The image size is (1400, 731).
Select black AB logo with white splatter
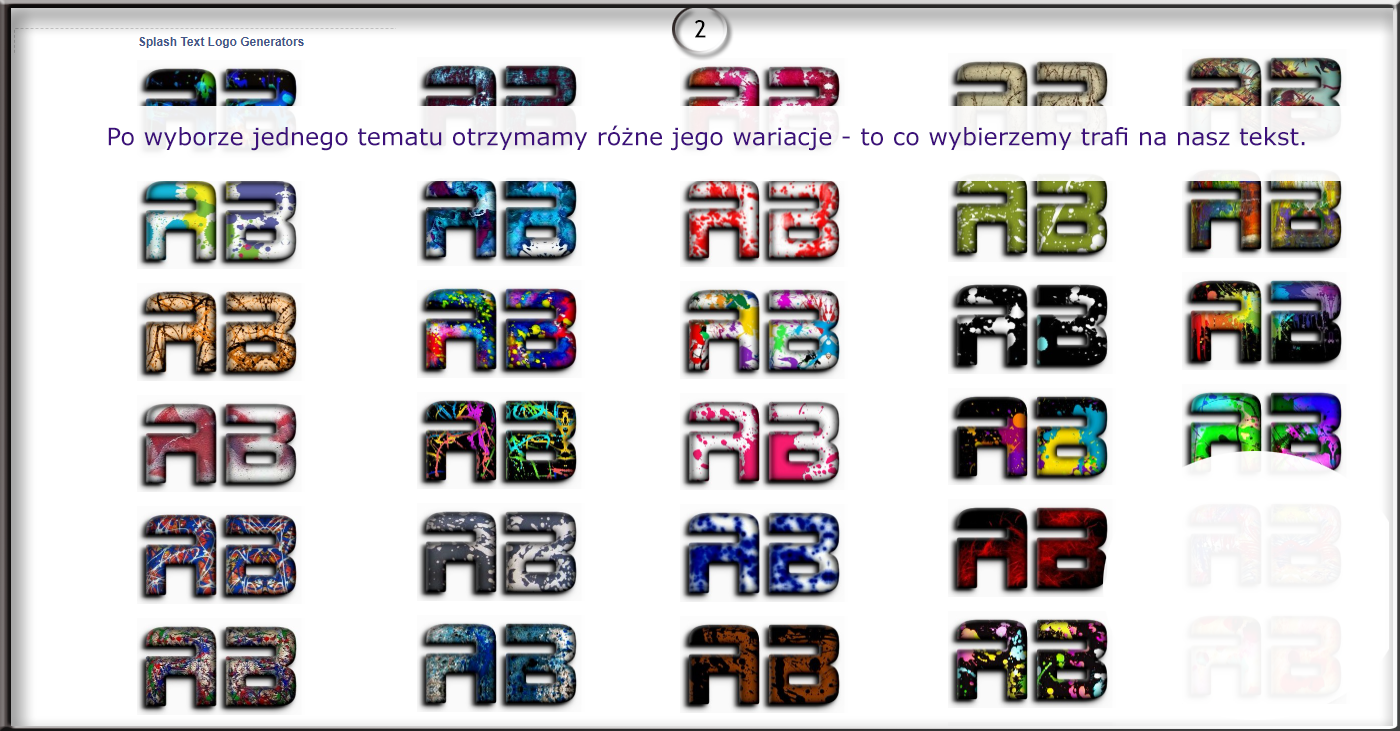[1030, 329]
